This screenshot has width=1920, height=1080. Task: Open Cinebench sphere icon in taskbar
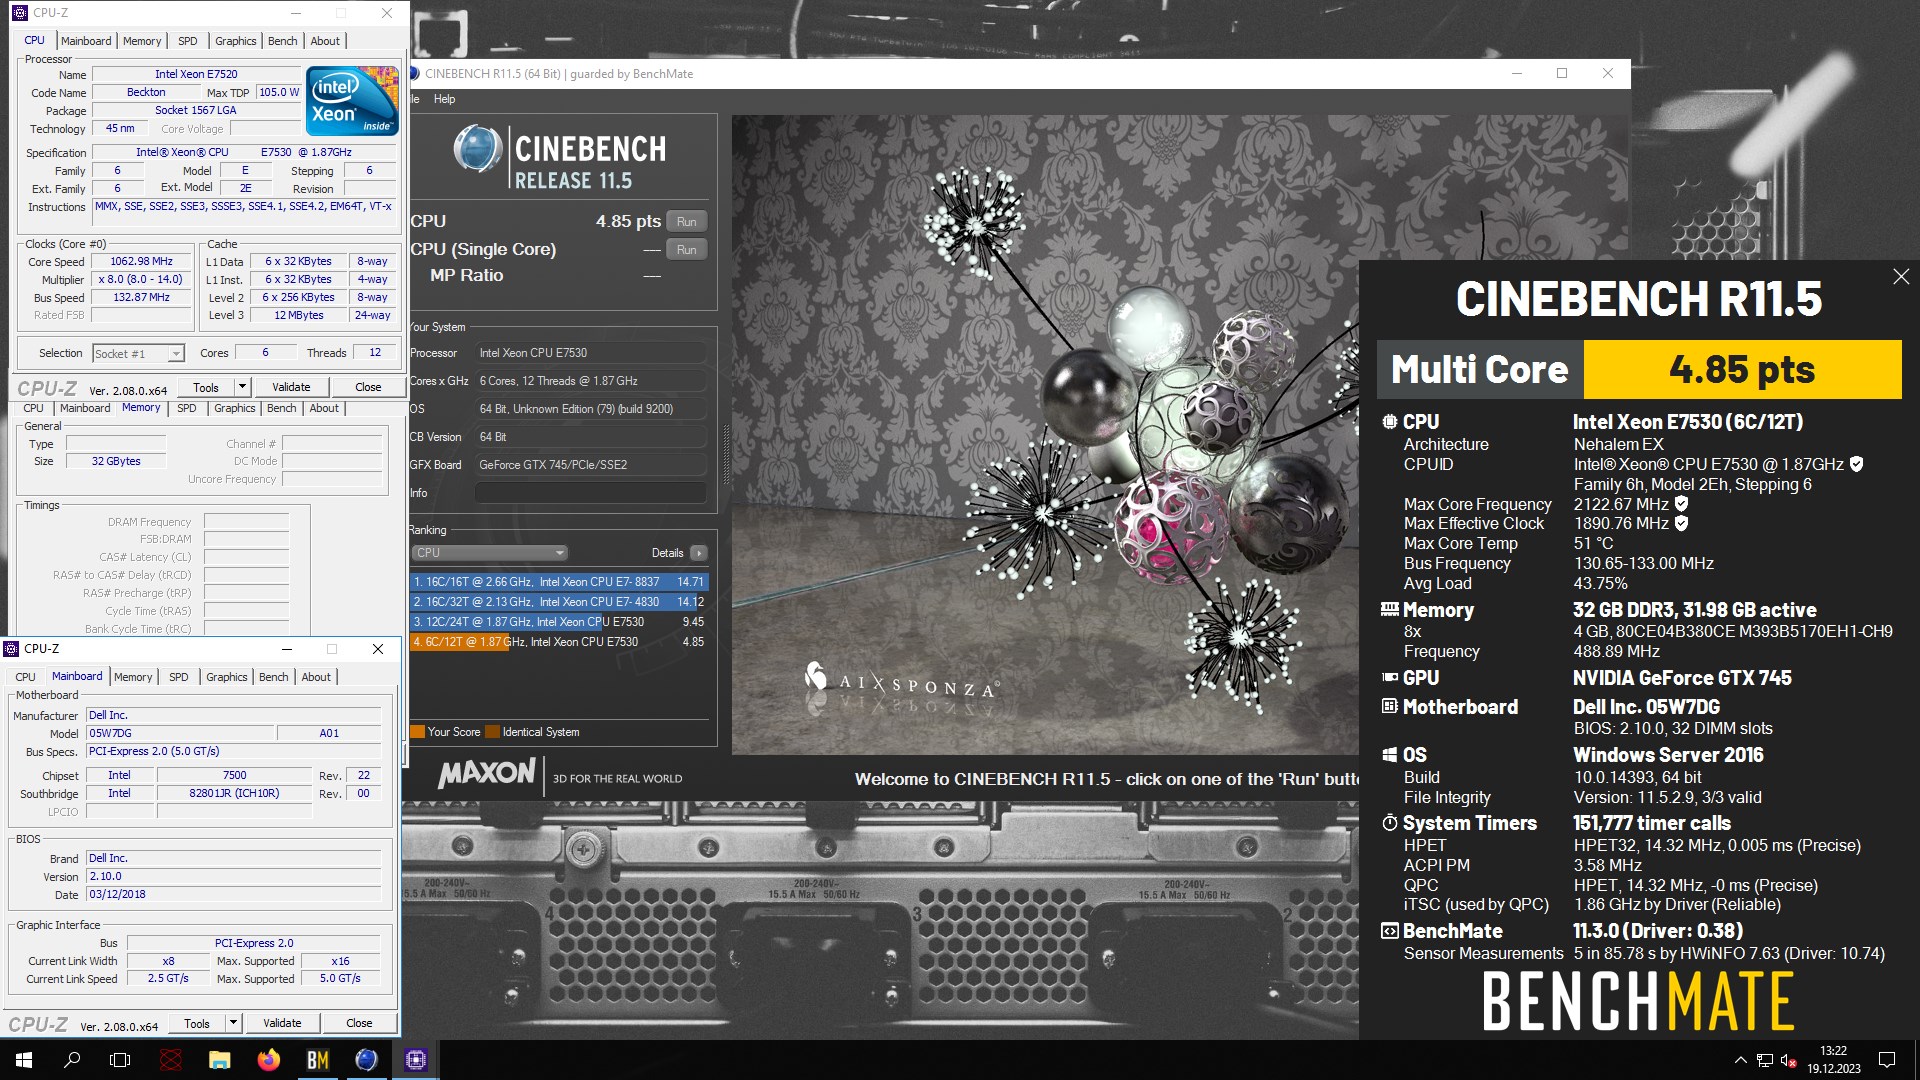tap(366, 1060)
